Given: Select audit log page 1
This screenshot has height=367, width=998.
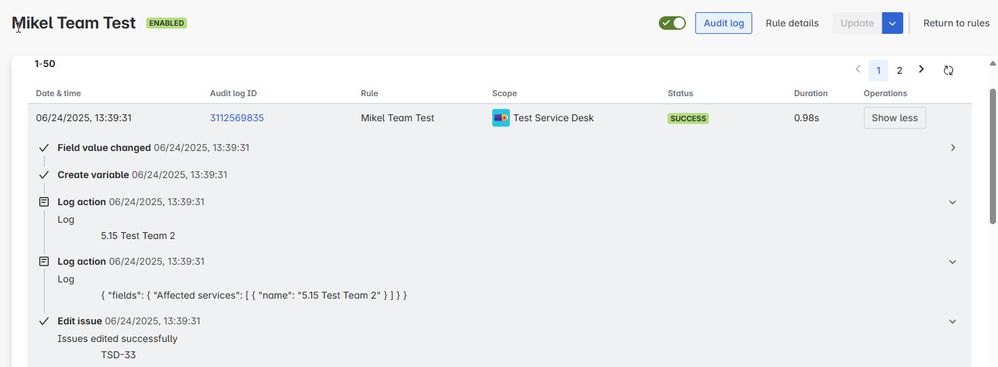Looking at the screenshot, I should coord(878,71).
